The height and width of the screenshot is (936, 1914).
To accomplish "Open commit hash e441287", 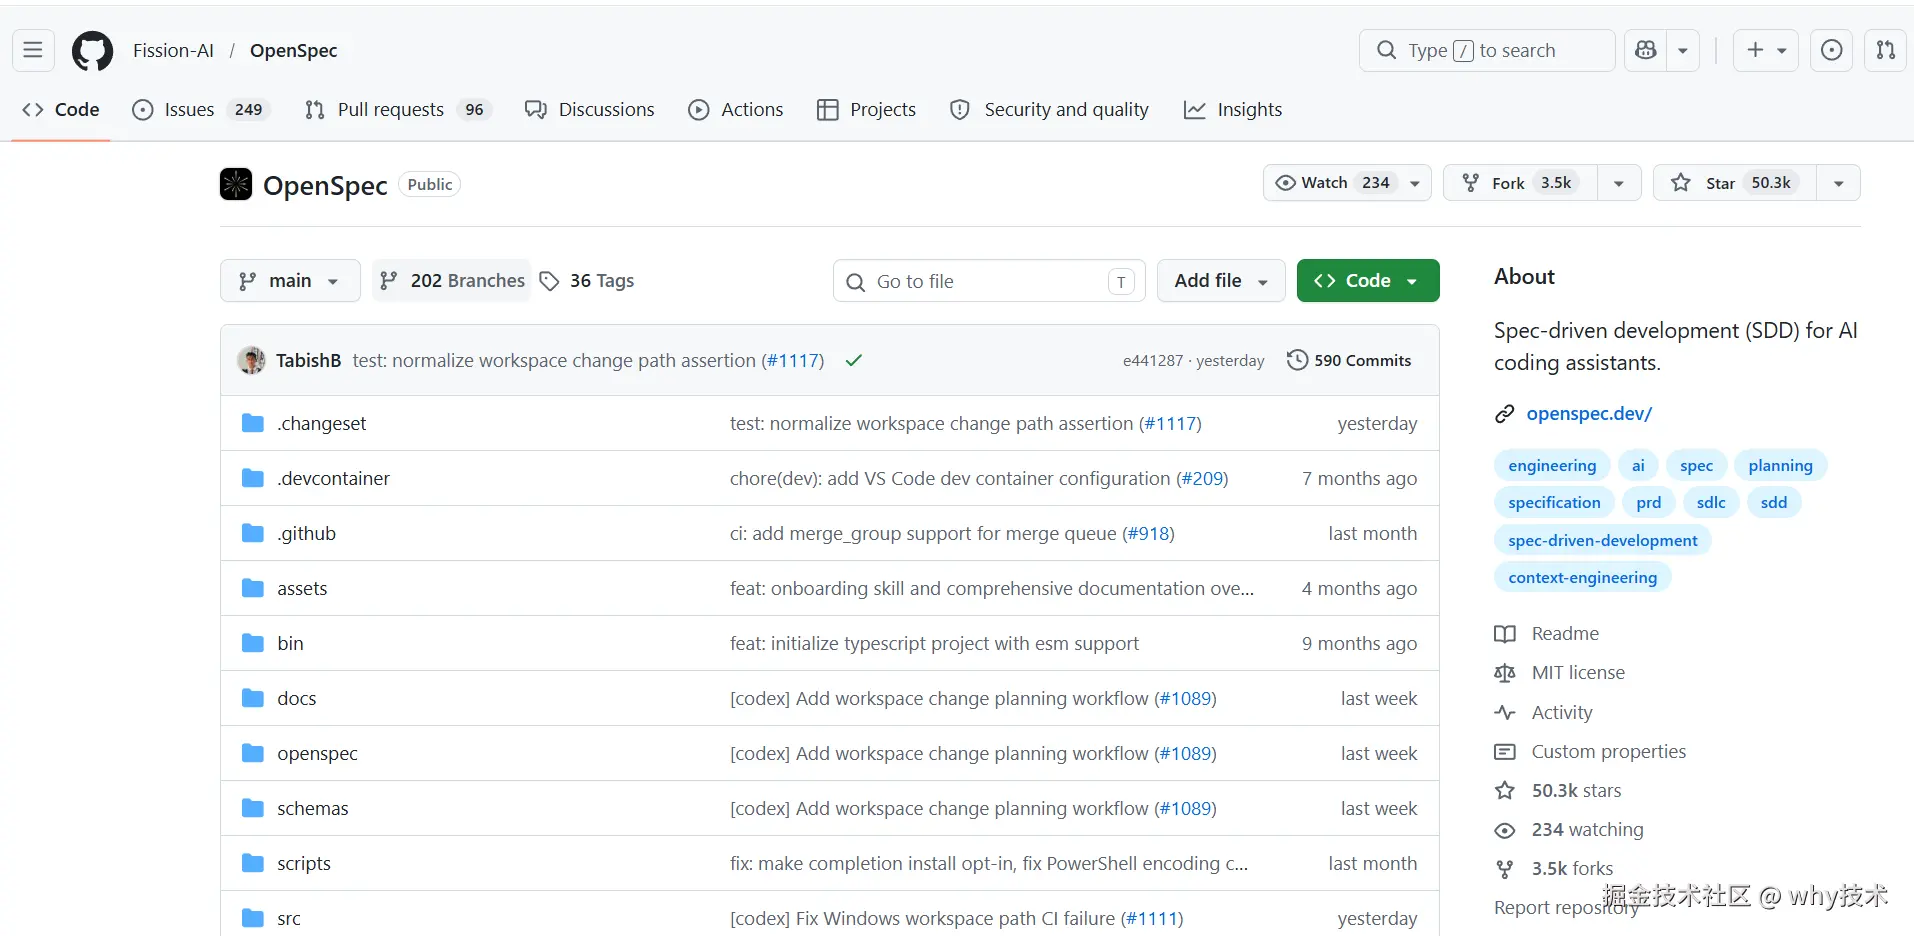I will pos(1152,360).
